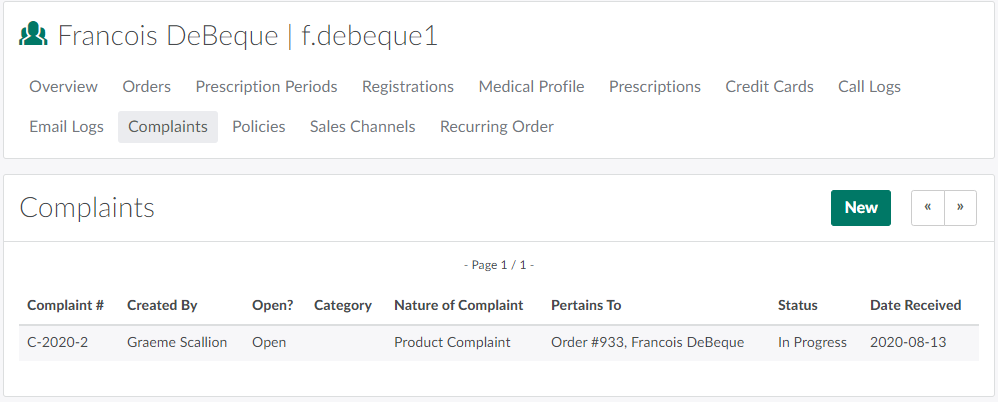Click the Date Received column header
This screenshot has width=998, height=402.
(x=915, y=306)
